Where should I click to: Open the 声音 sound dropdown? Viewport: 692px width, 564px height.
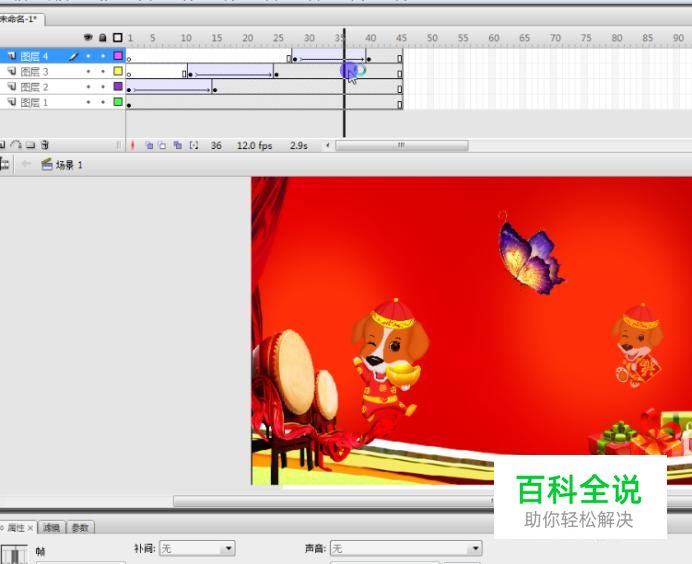pyautogui.click(x=406, y=549)
